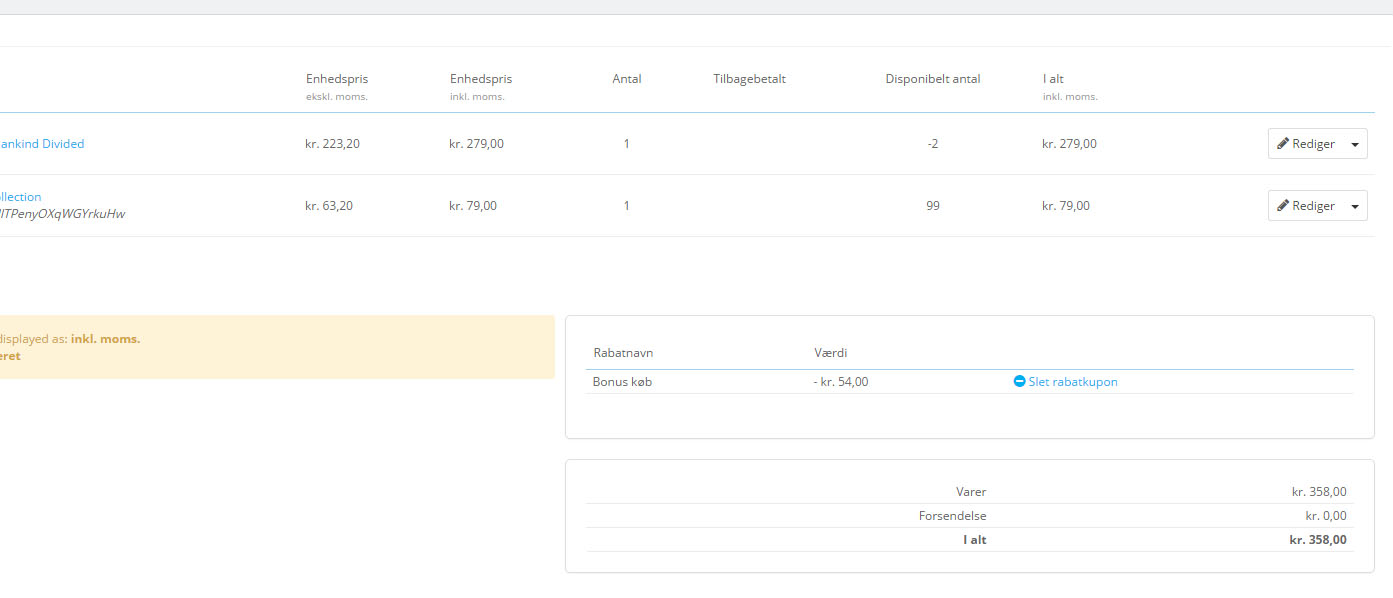1393x598 pixels.
Task: Select the available quantity value 99
Action: (932, 206)
